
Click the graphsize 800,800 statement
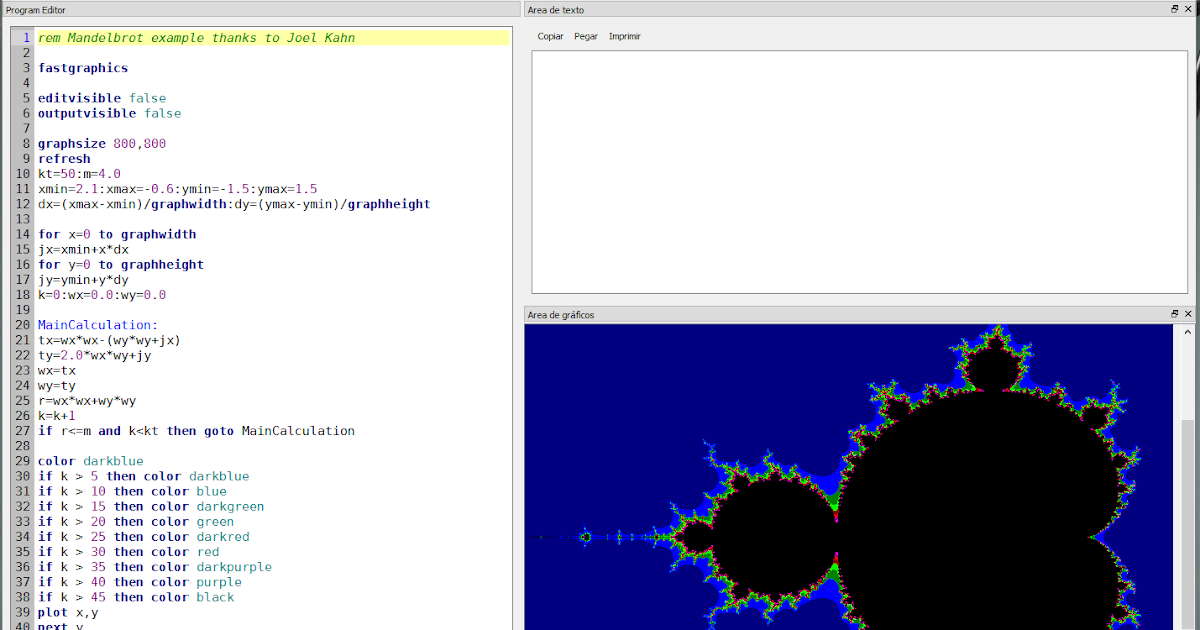[x=100, y=143]
